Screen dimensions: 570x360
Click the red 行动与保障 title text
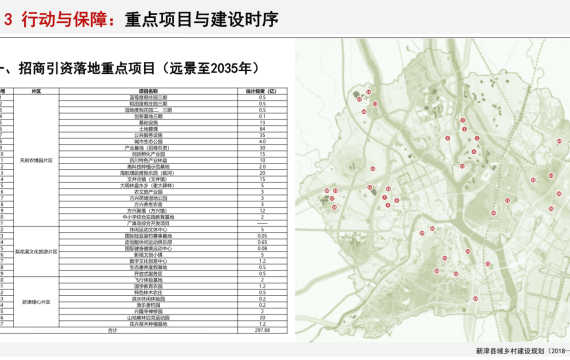coord(65,19)
